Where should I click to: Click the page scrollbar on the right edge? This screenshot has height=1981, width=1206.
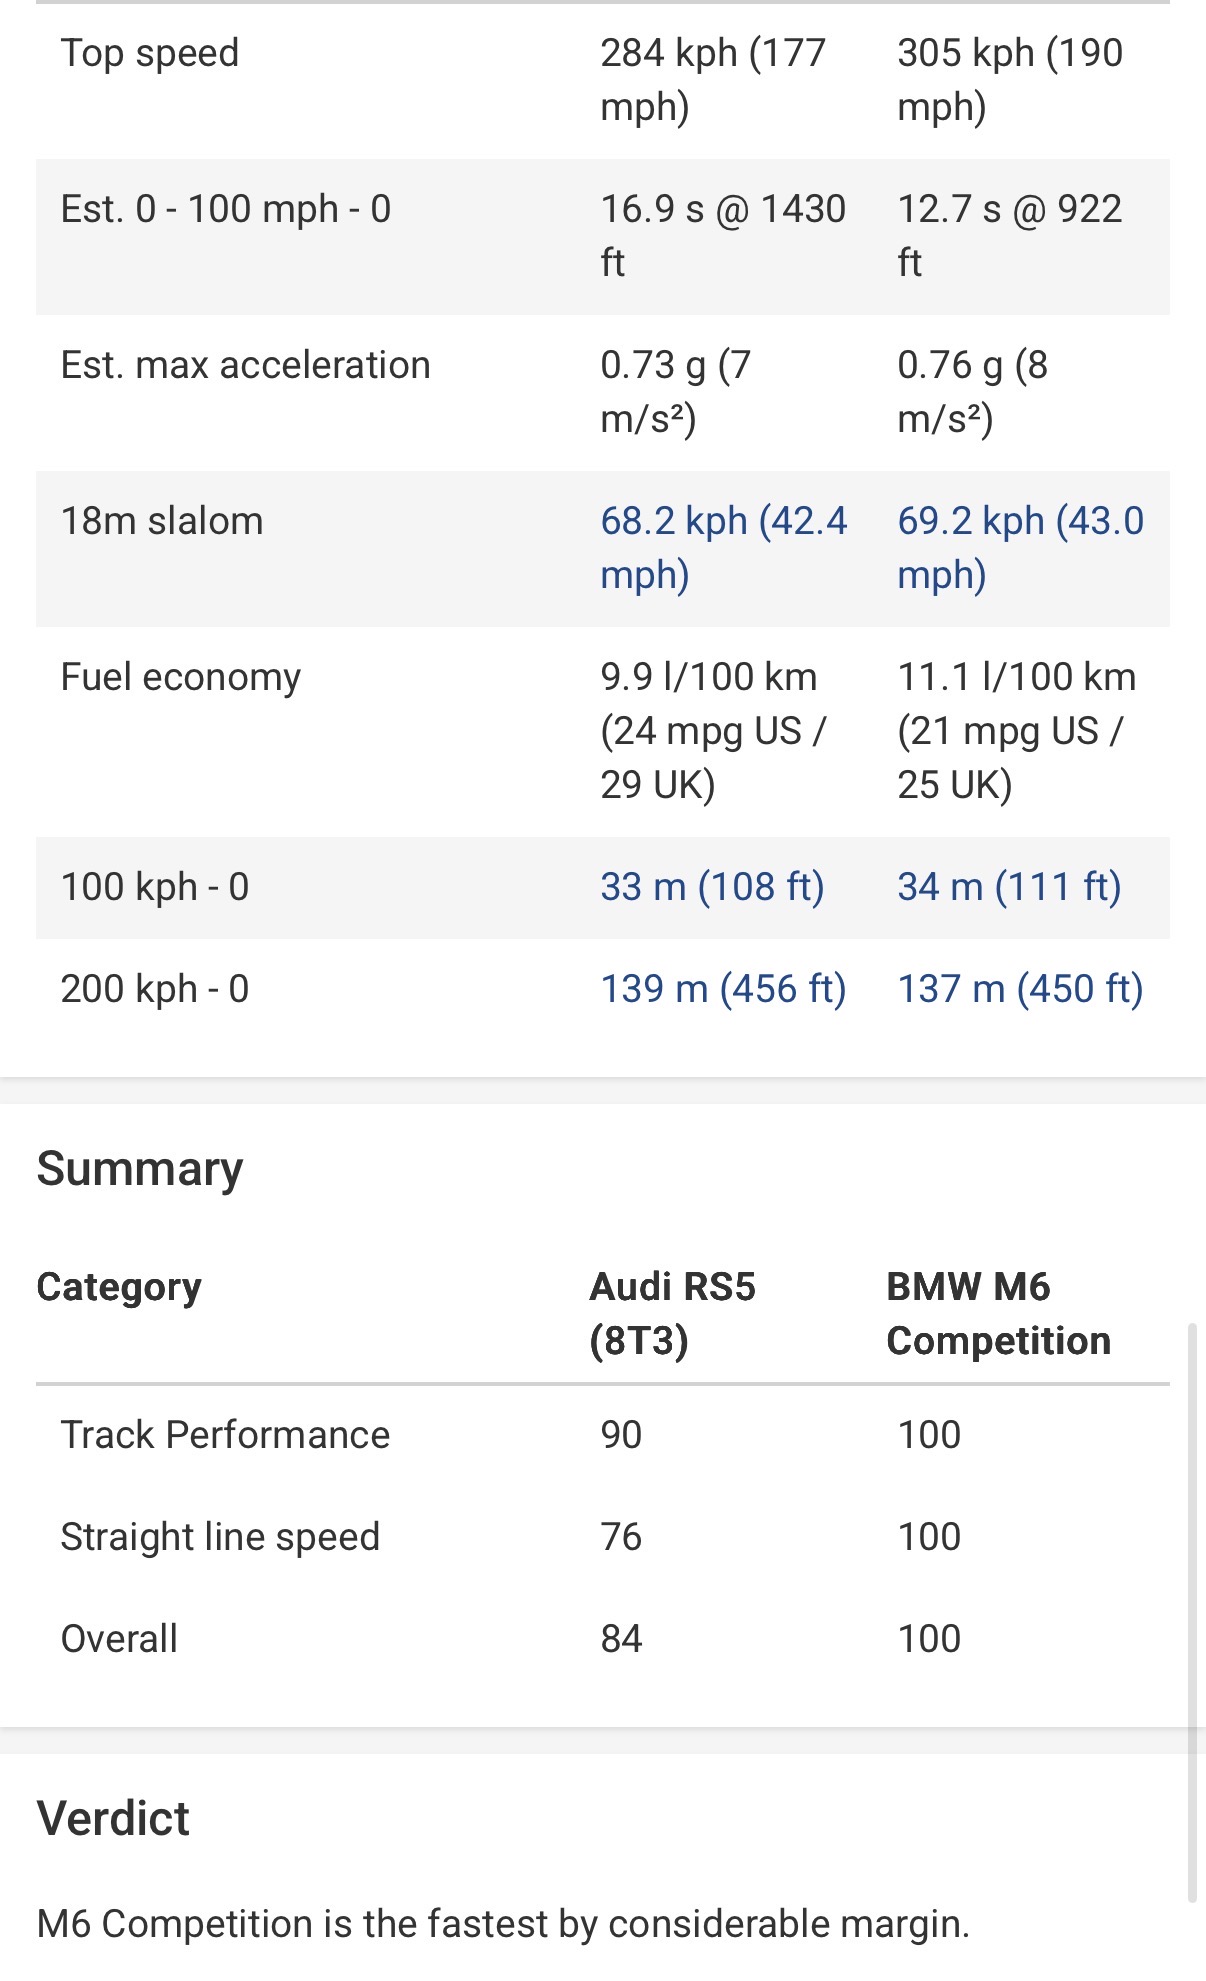(1192, 1612)
